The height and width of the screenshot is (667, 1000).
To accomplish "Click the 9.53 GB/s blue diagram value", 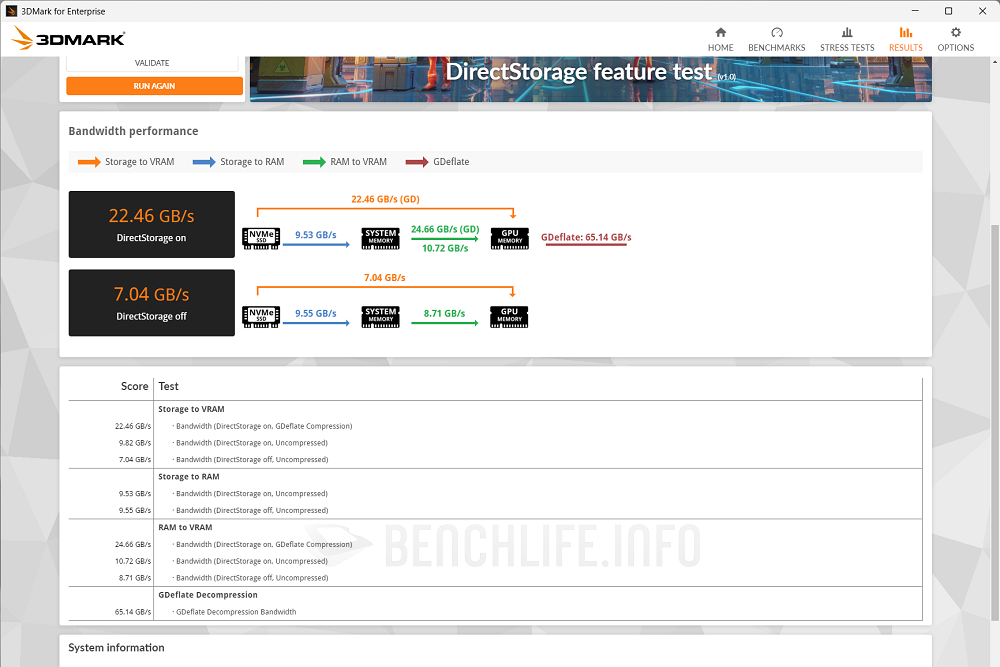I will (x=316, y=235).
